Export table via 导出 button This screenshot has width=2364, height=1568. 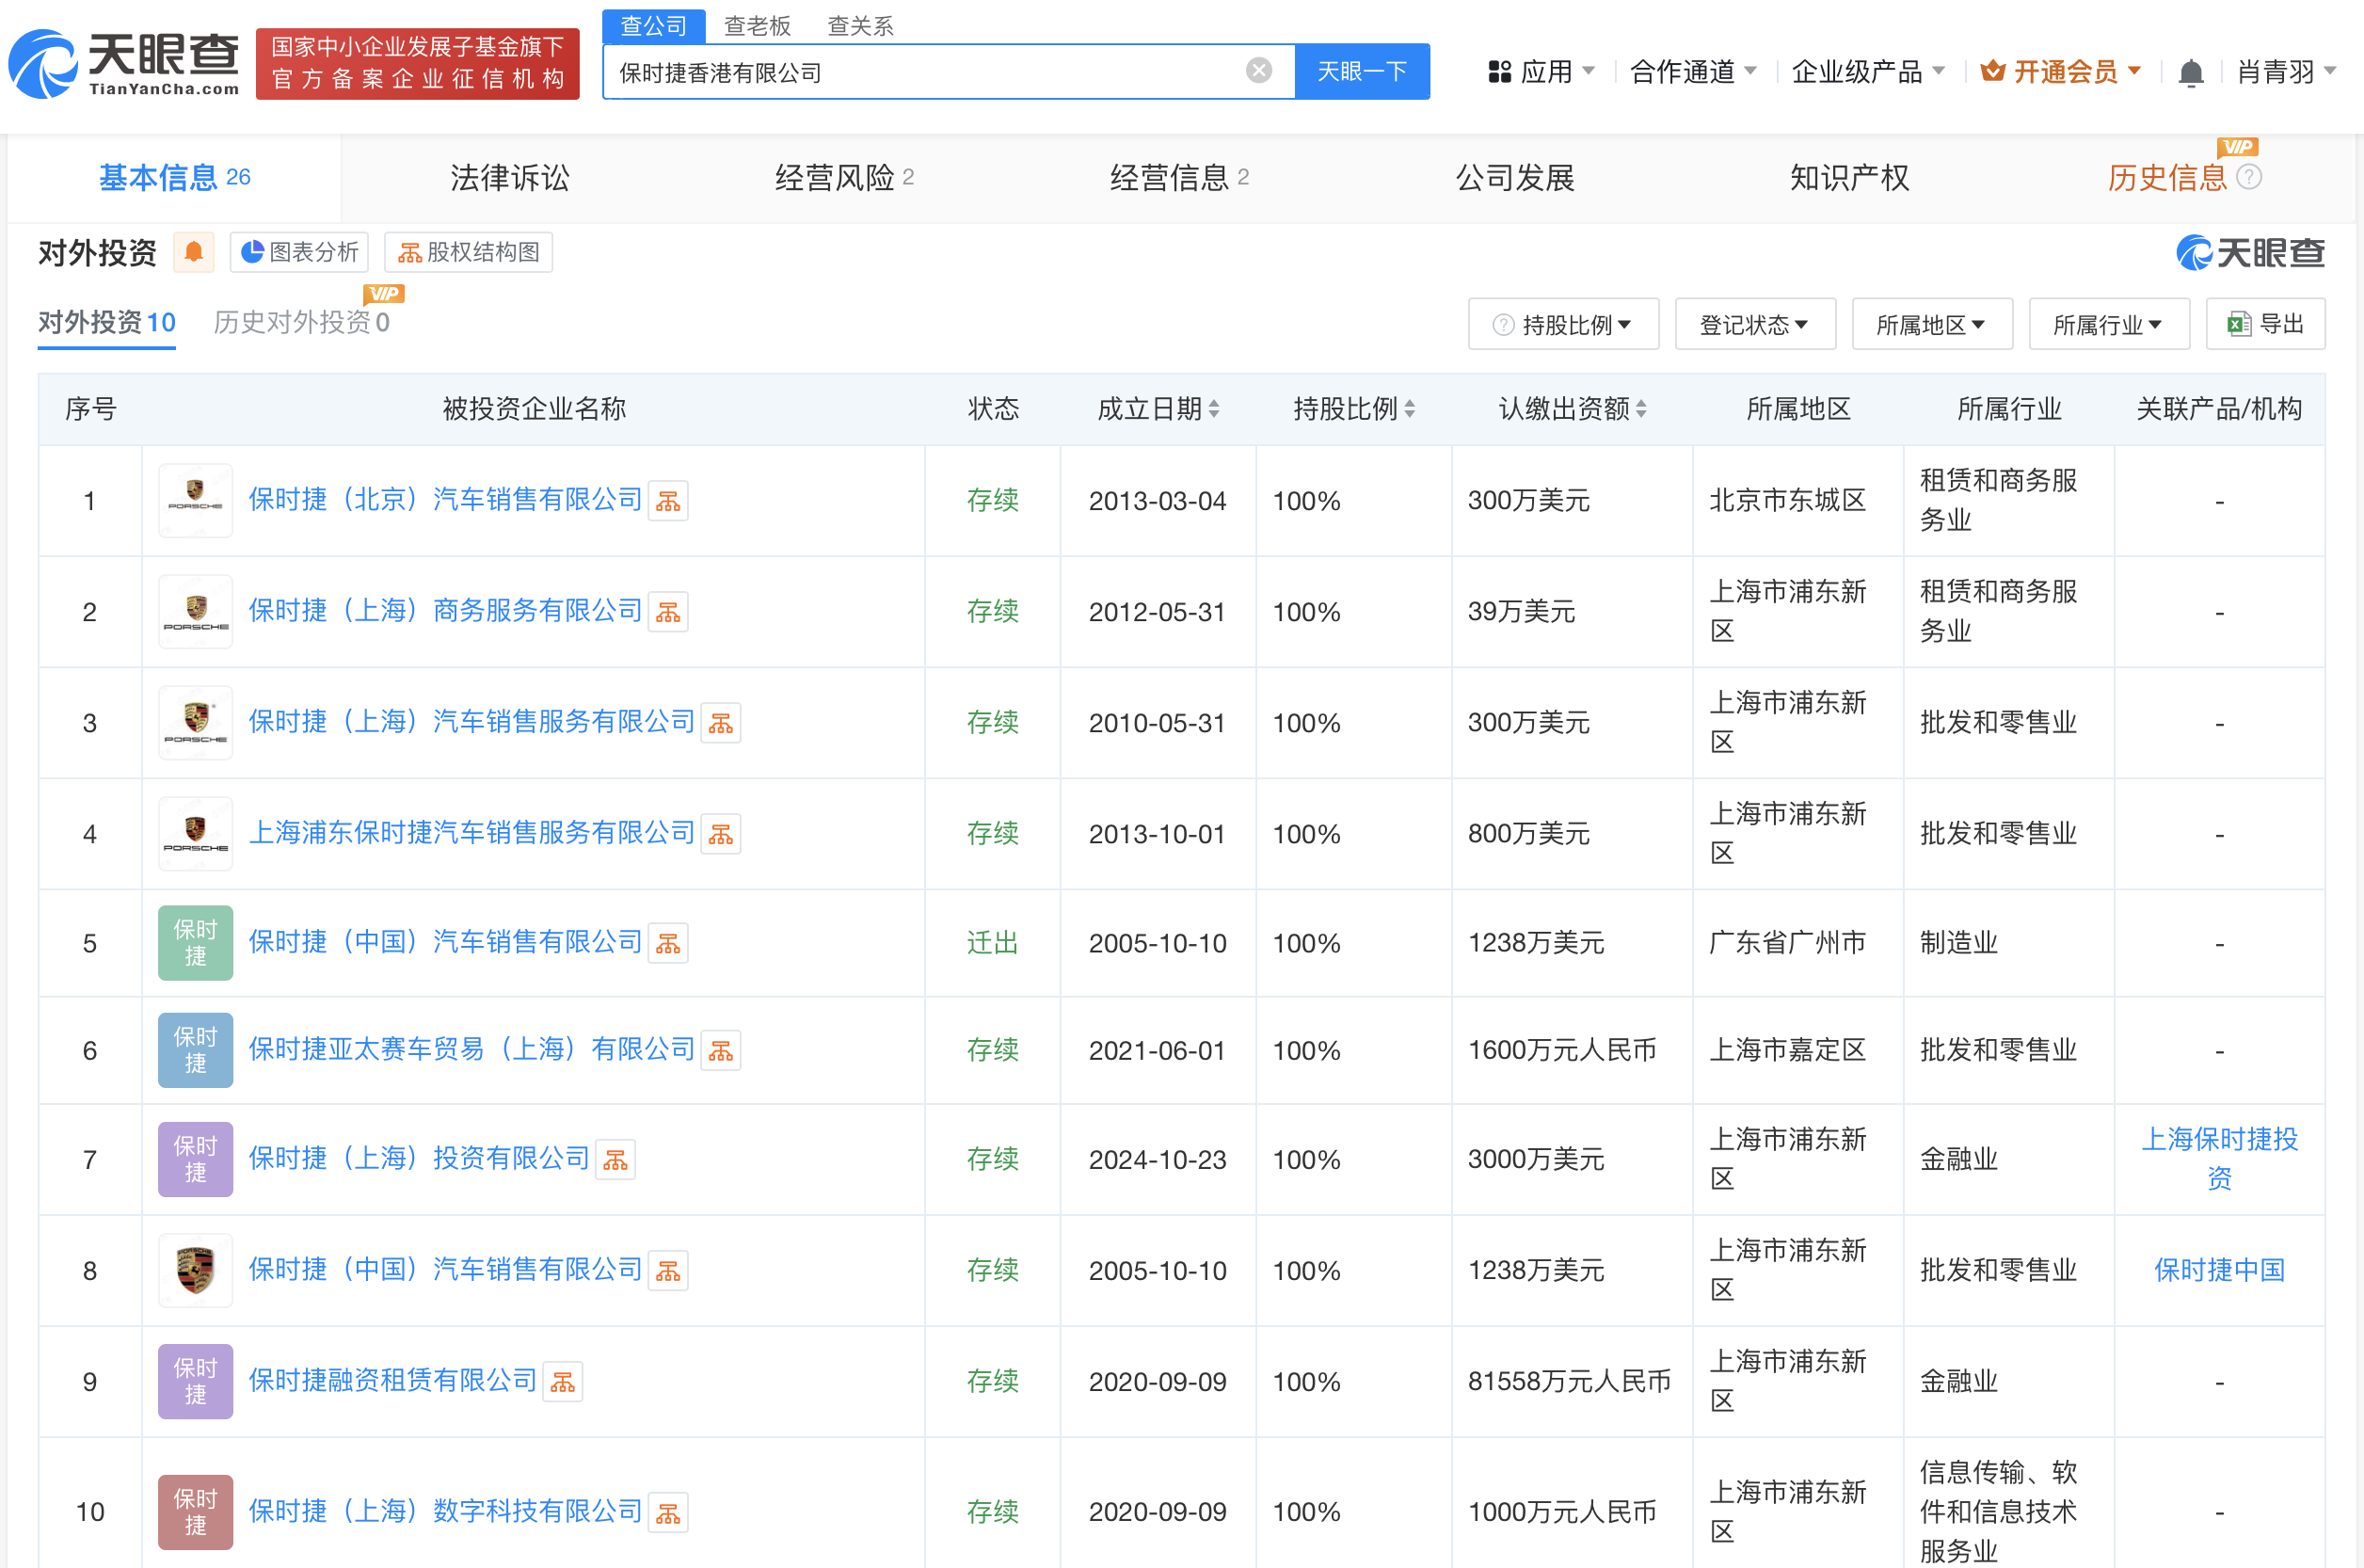click(x=2265, y=324)
